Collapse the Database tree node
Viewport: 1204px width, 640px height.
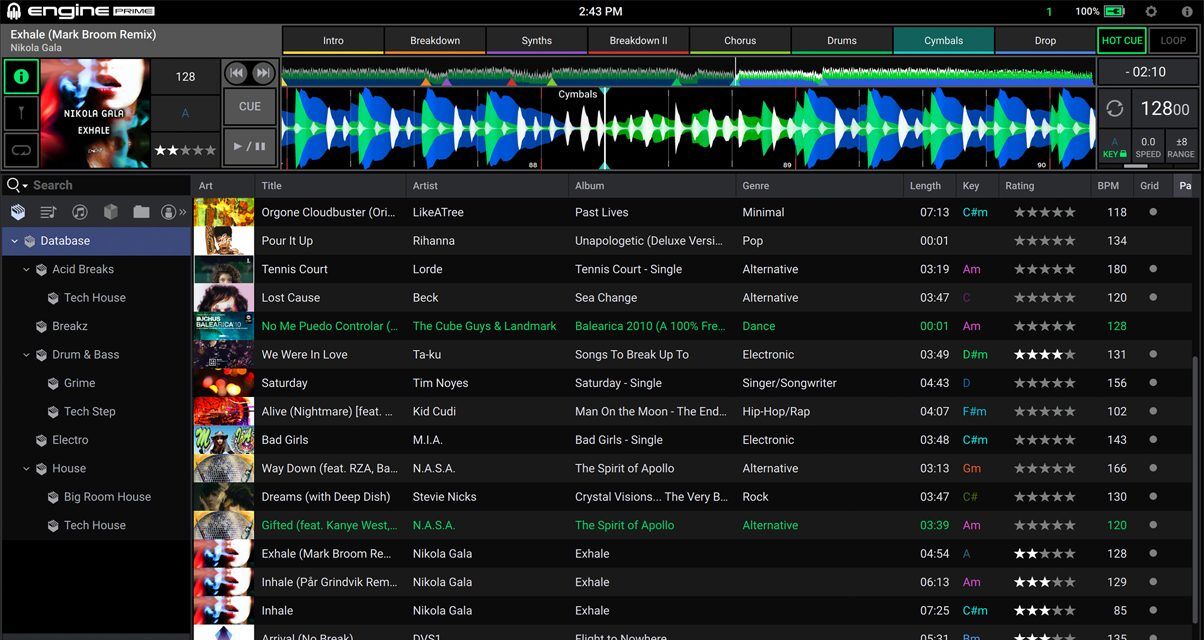coord(14,241)
